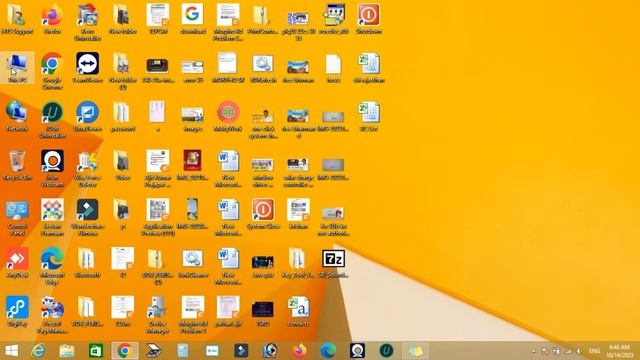Select the 7z archive icon on the desktop
Image resolution: width=640 pixels, height=360 pixels.
pyautogui.click(x=333, y=263)
